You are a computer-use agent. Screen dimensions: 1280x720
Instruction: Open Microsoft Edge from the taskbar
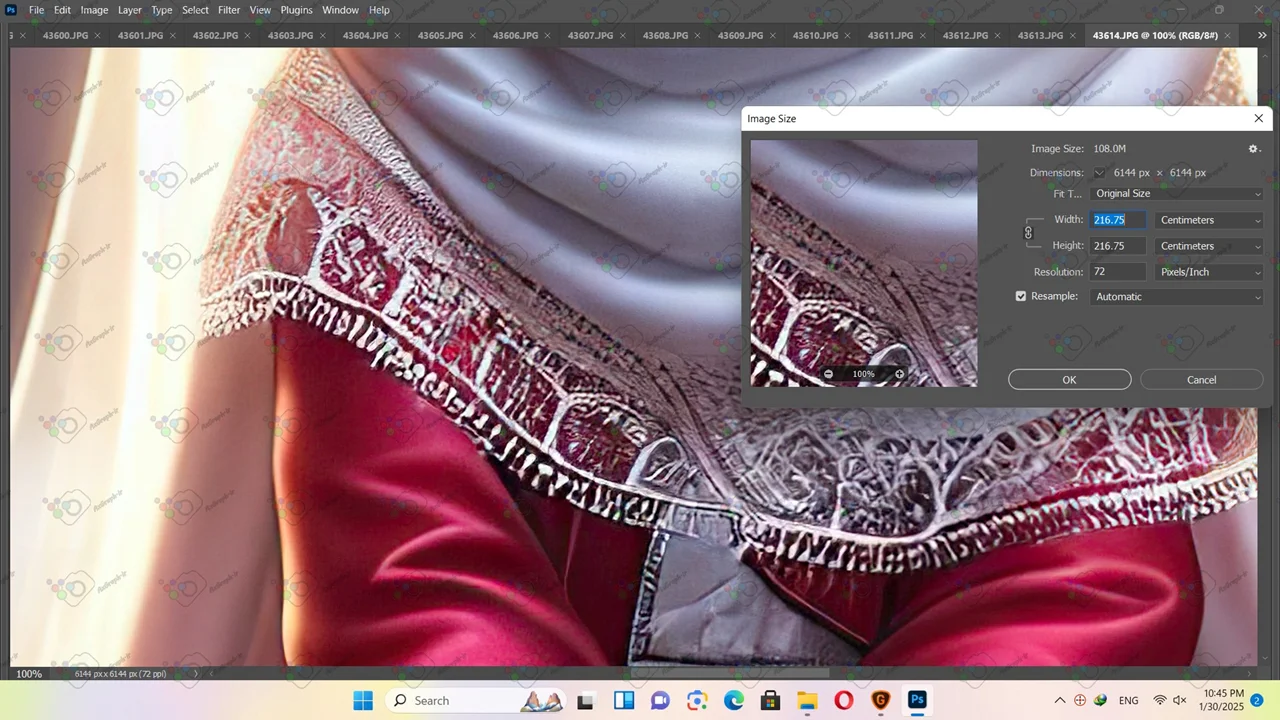pyautogui.click(x=734, y=700)
